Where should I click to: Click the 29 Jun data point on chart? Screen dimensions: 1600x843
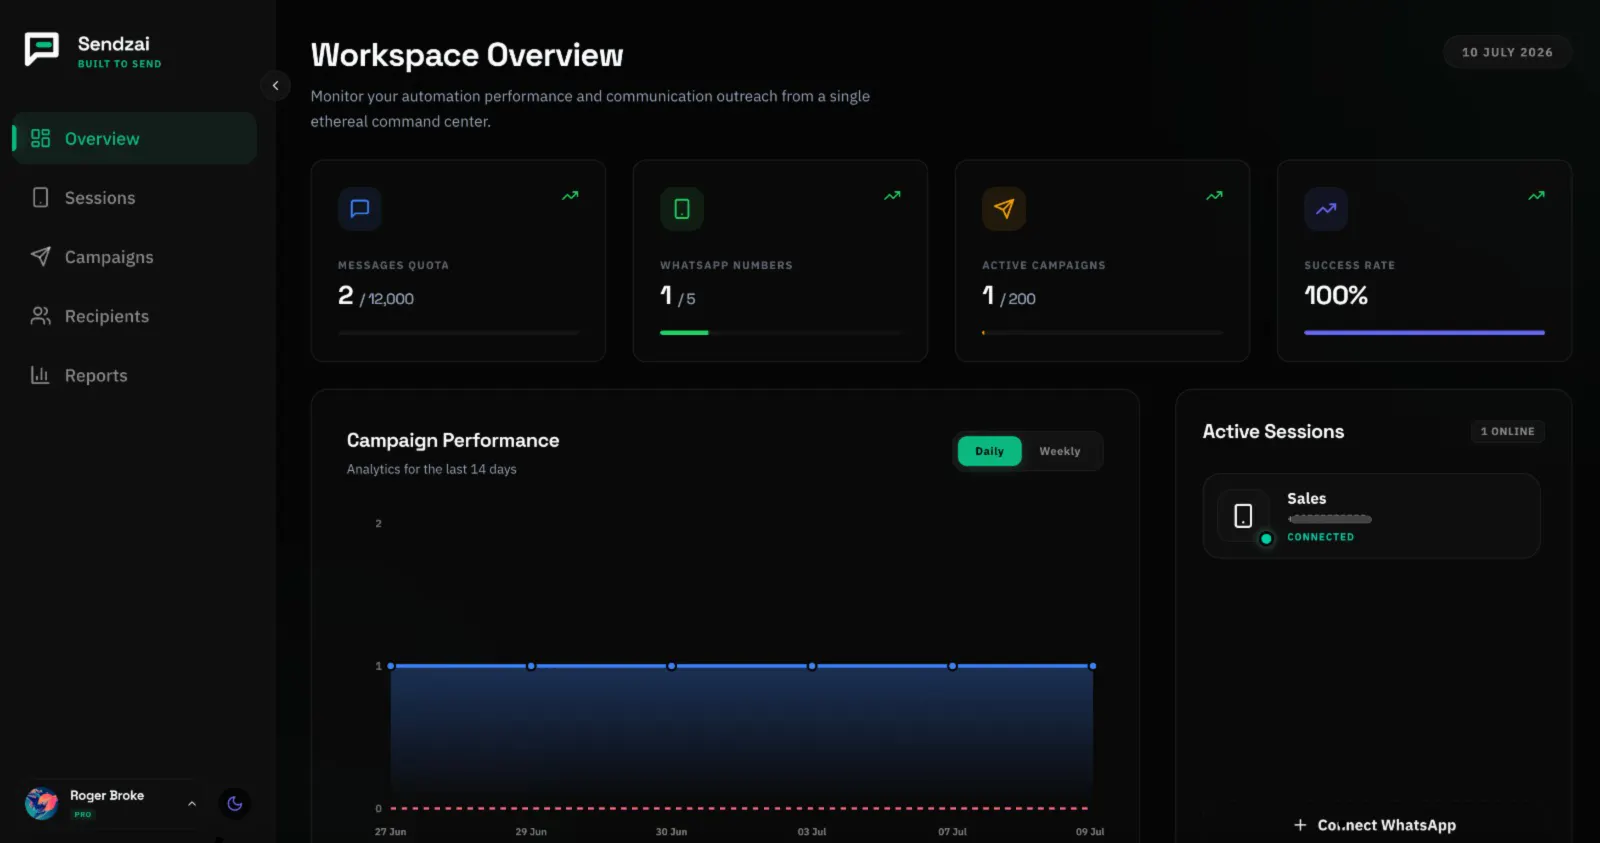point(531,666)
